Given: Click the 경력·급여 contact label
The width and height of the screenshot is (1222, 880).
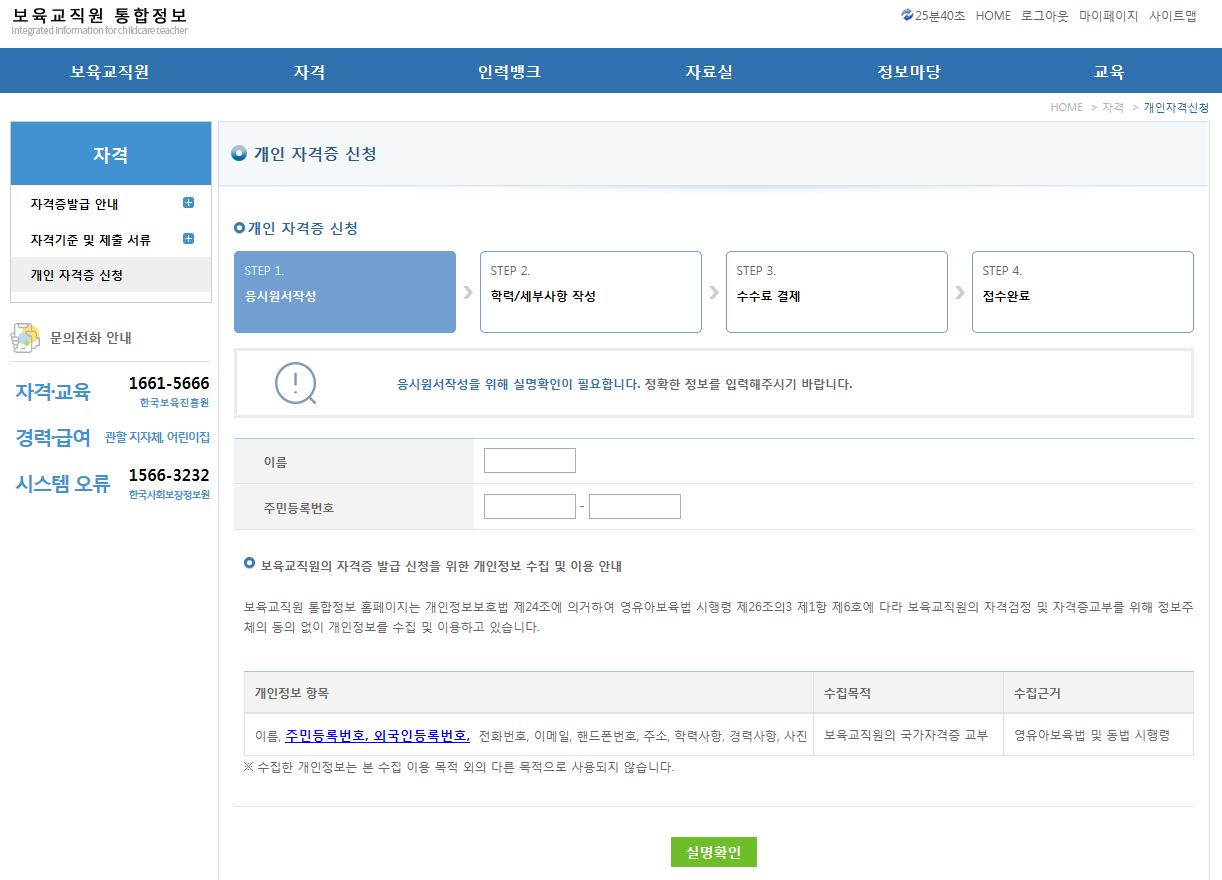Looking at the screenshot, I should click(x=53, y=438).
